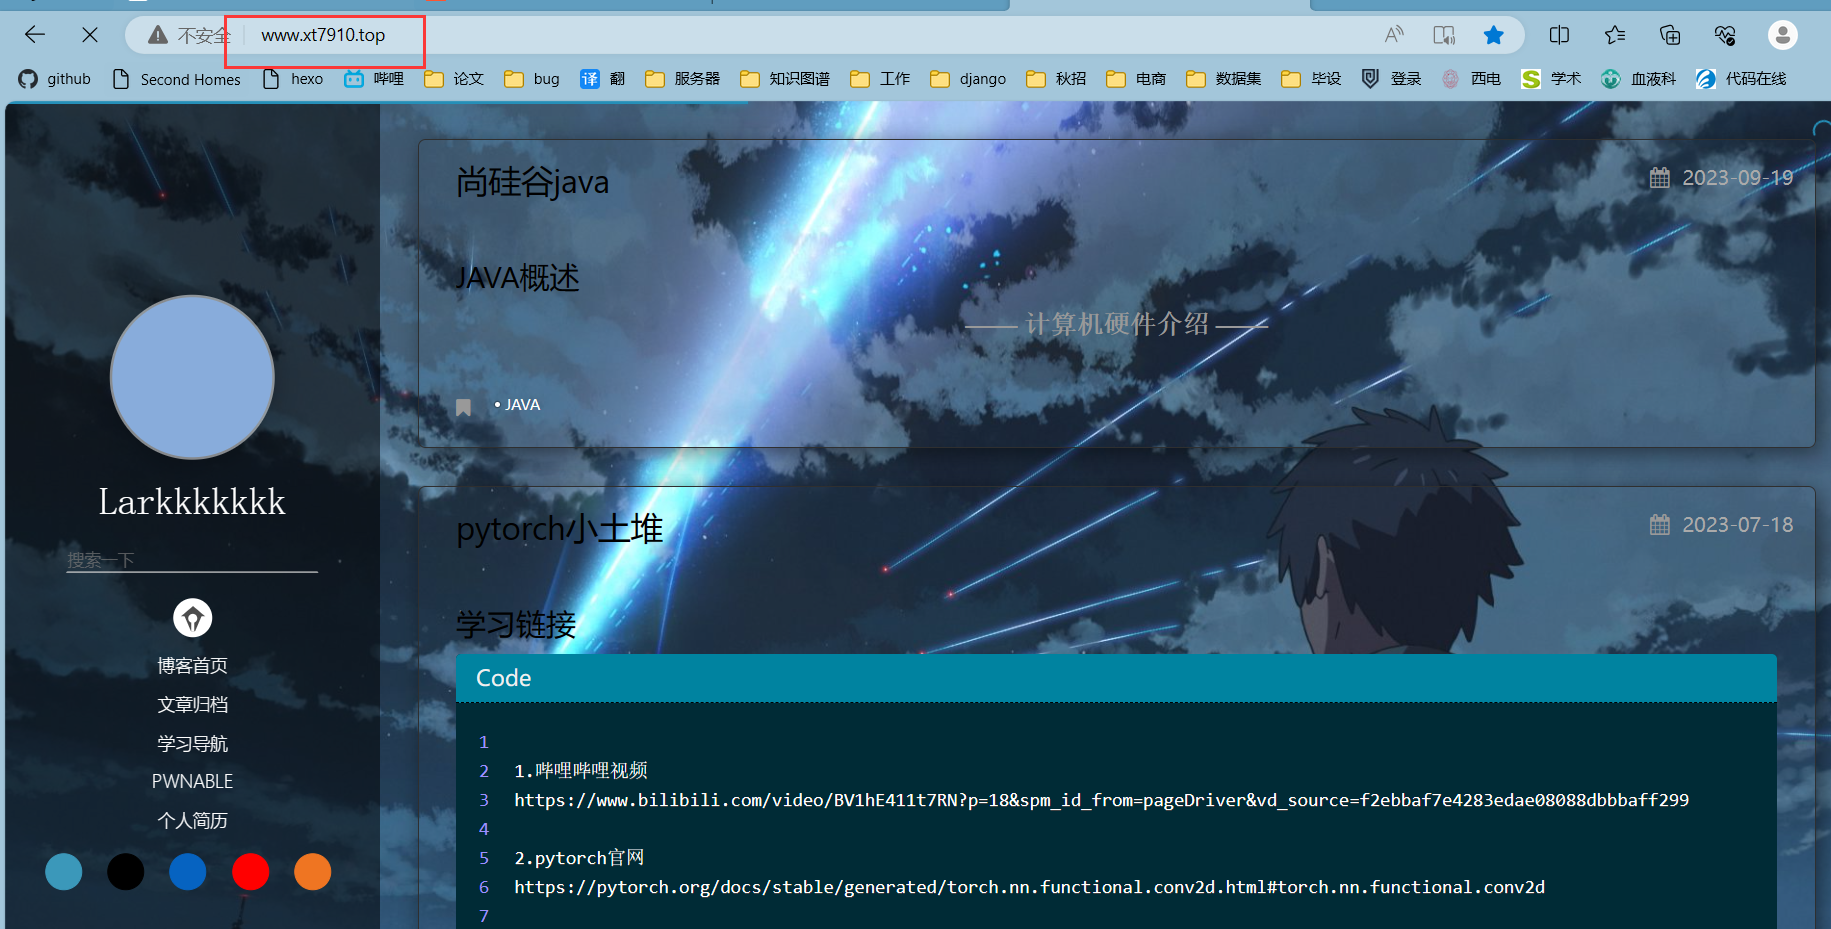Go back with the browser back arrow
The width and height of the screenshot is (1831, 929).
click(x=35, y=35)
